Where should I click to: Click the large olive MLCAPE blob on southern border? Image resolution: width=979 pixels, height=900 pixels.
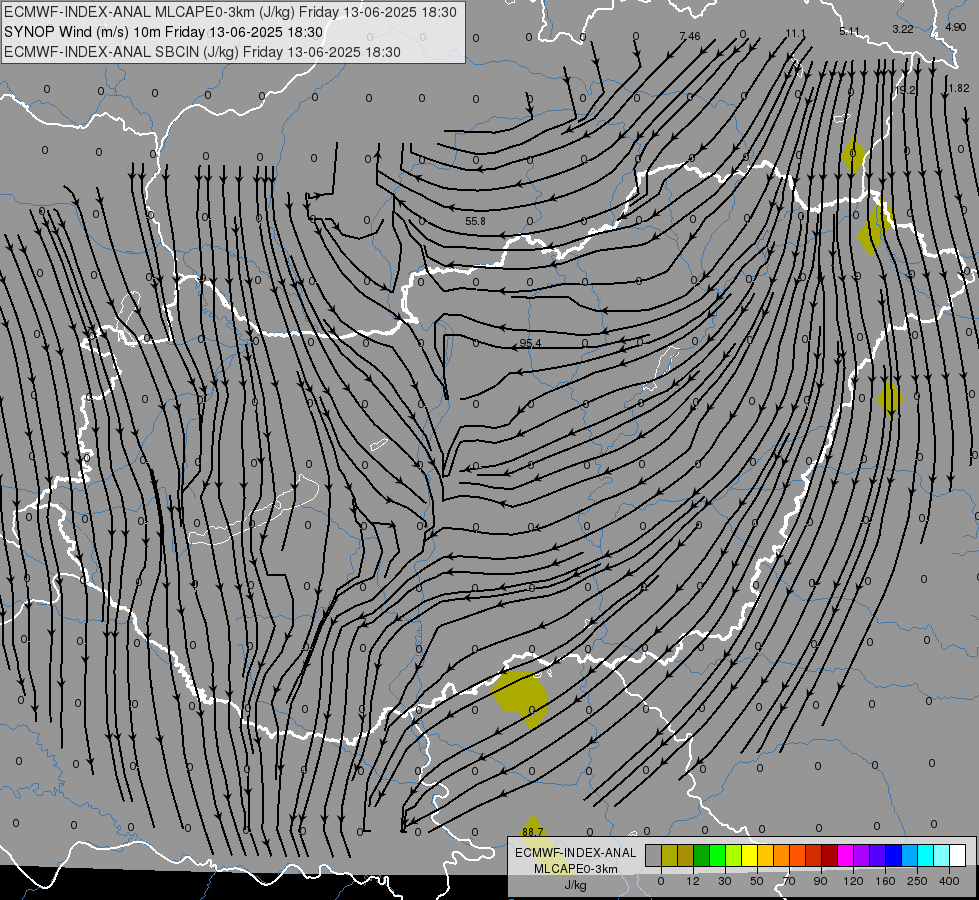coord(521,696)
